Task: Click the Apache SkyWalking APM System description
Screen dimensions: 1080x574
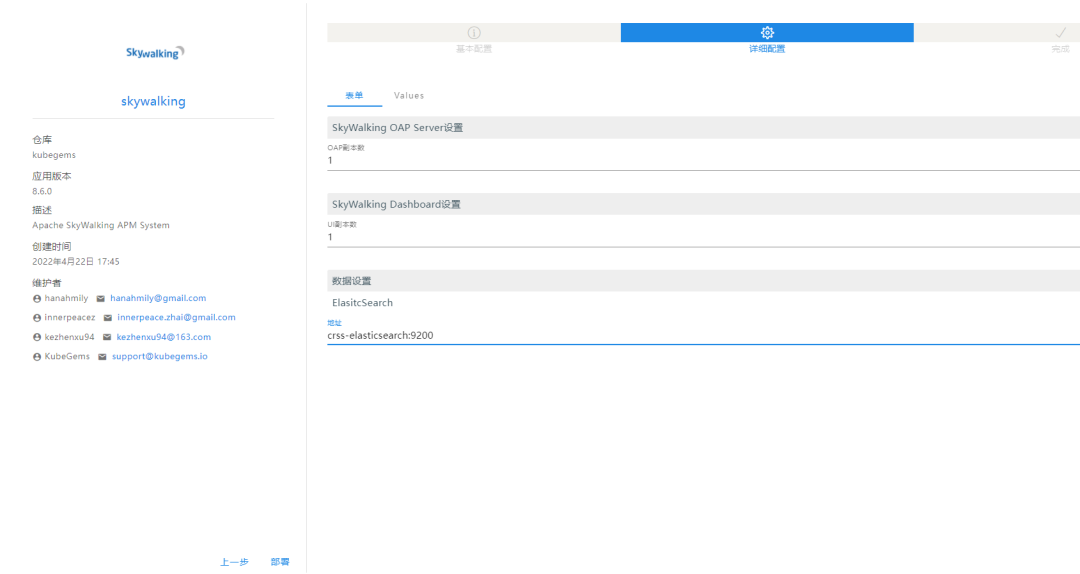Action: (101, 225)
